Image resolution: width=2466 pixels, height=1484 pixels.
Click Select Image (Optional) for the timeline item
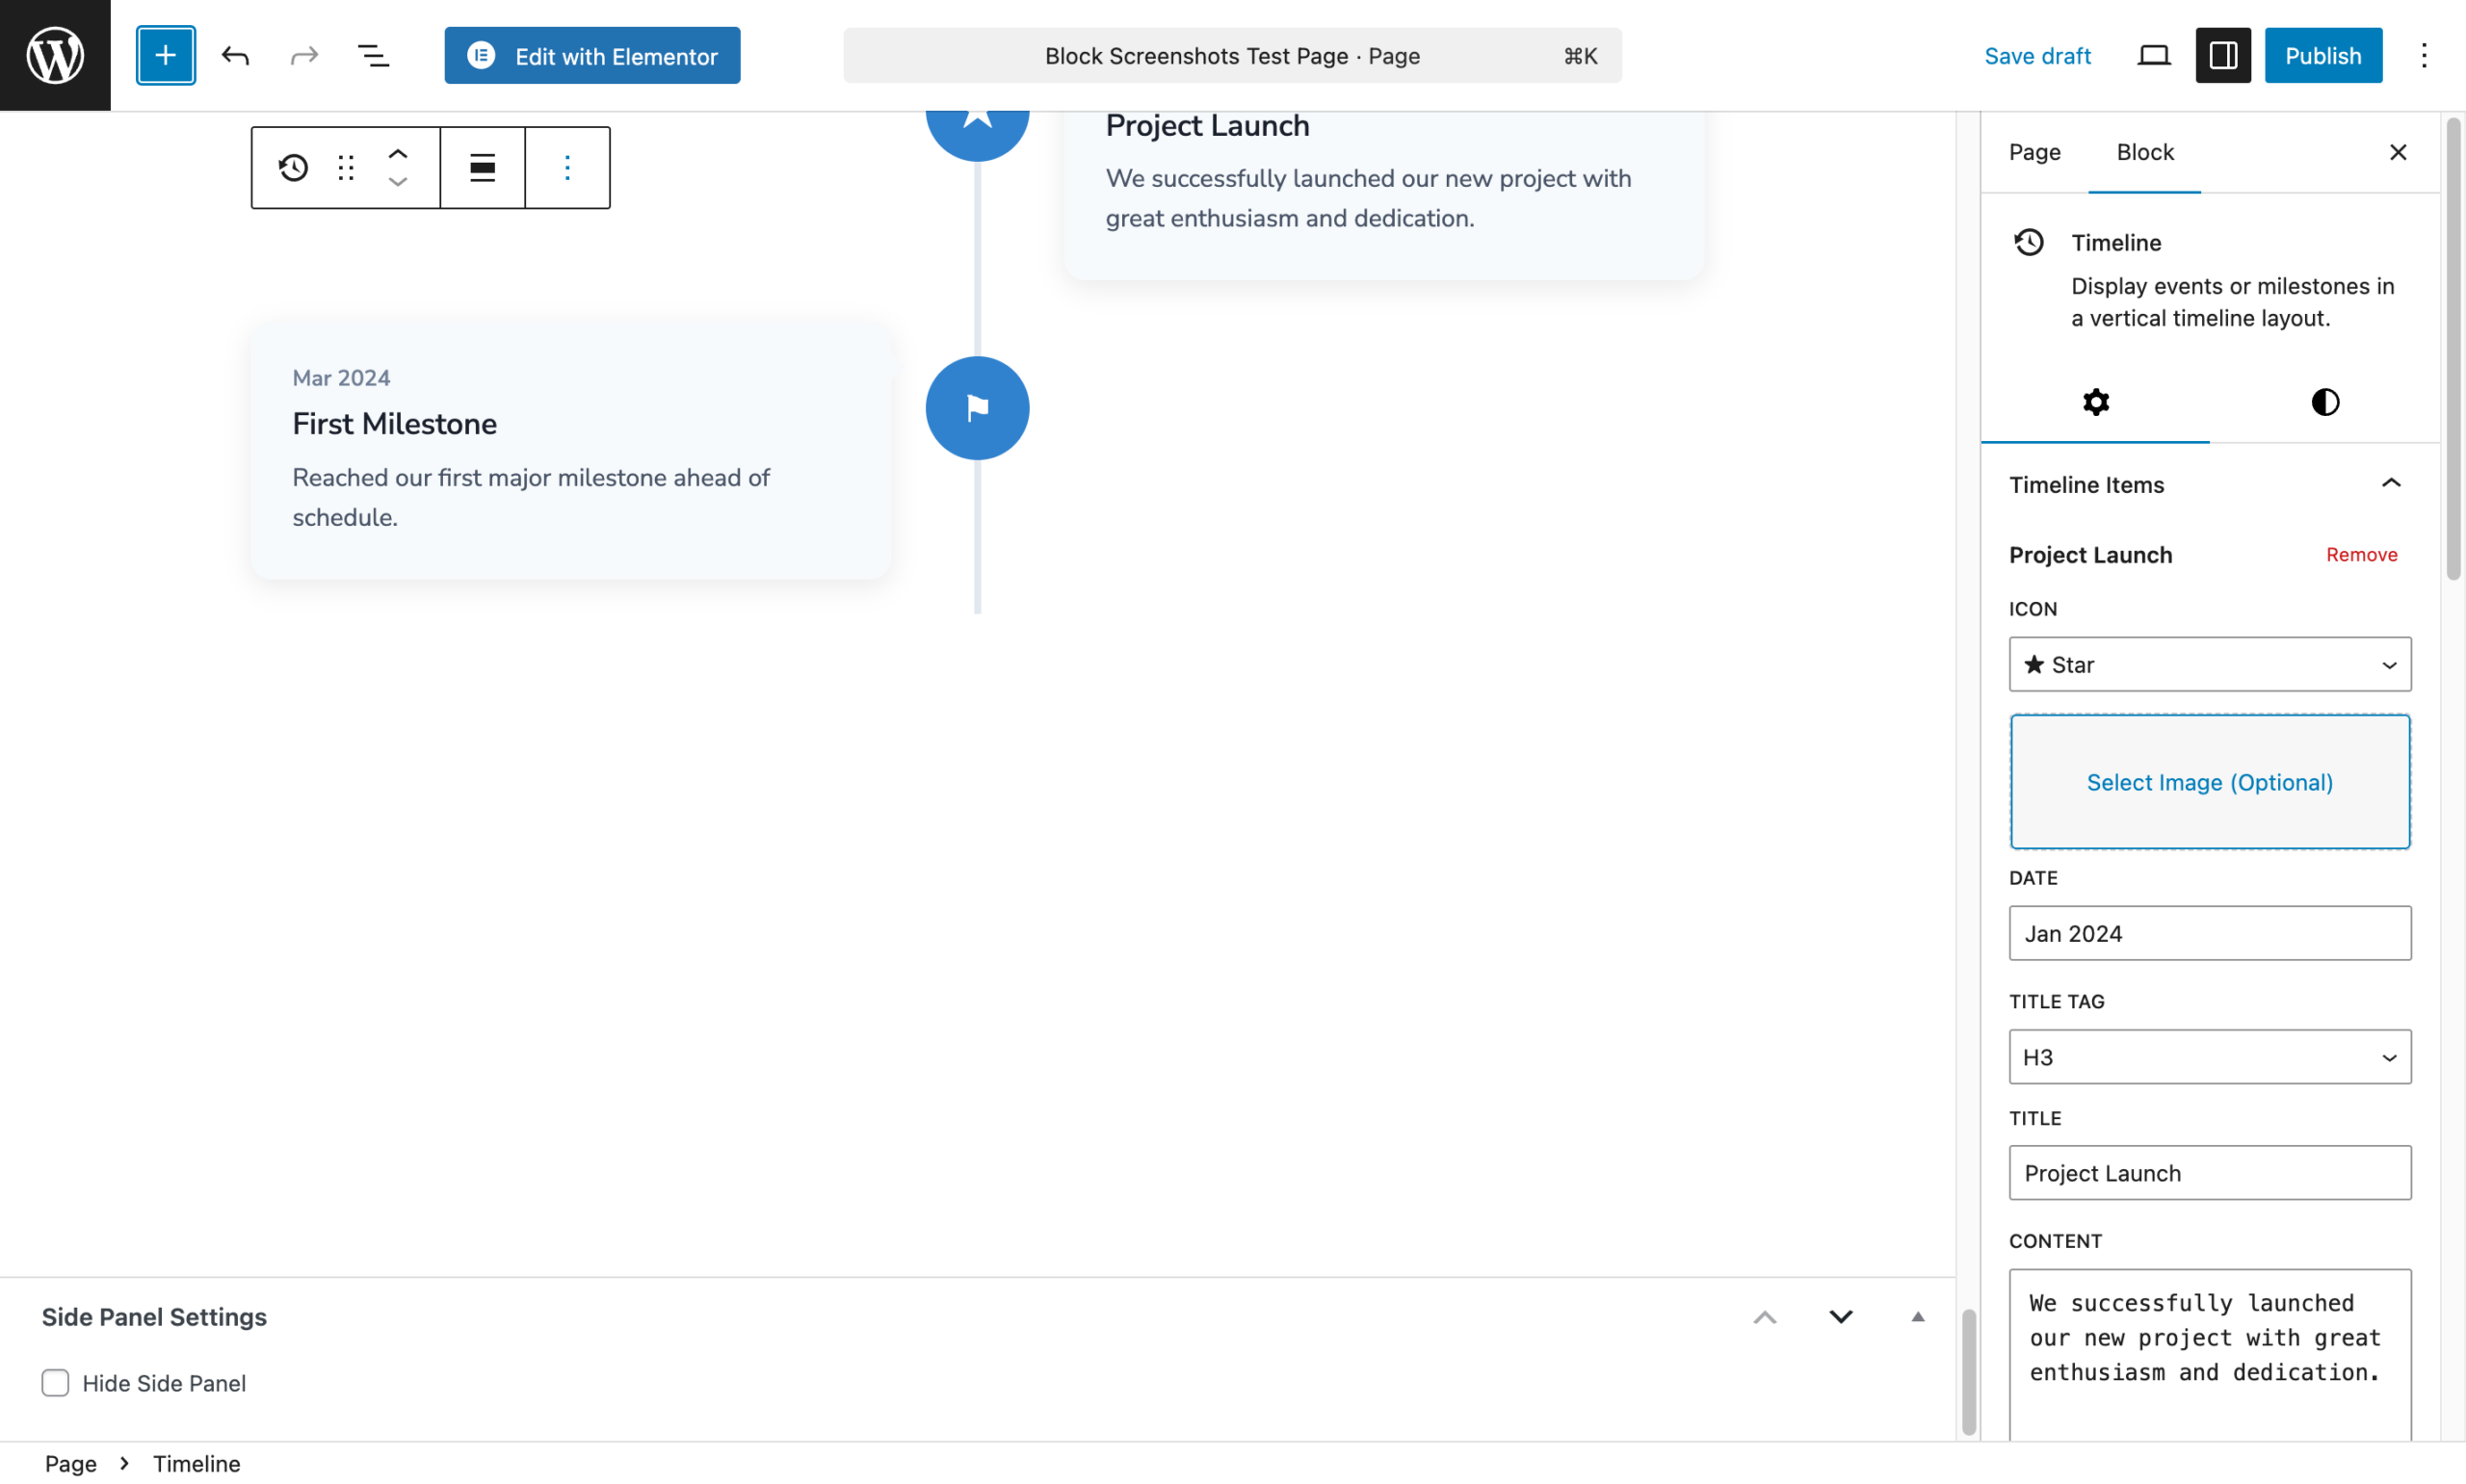2209,782
